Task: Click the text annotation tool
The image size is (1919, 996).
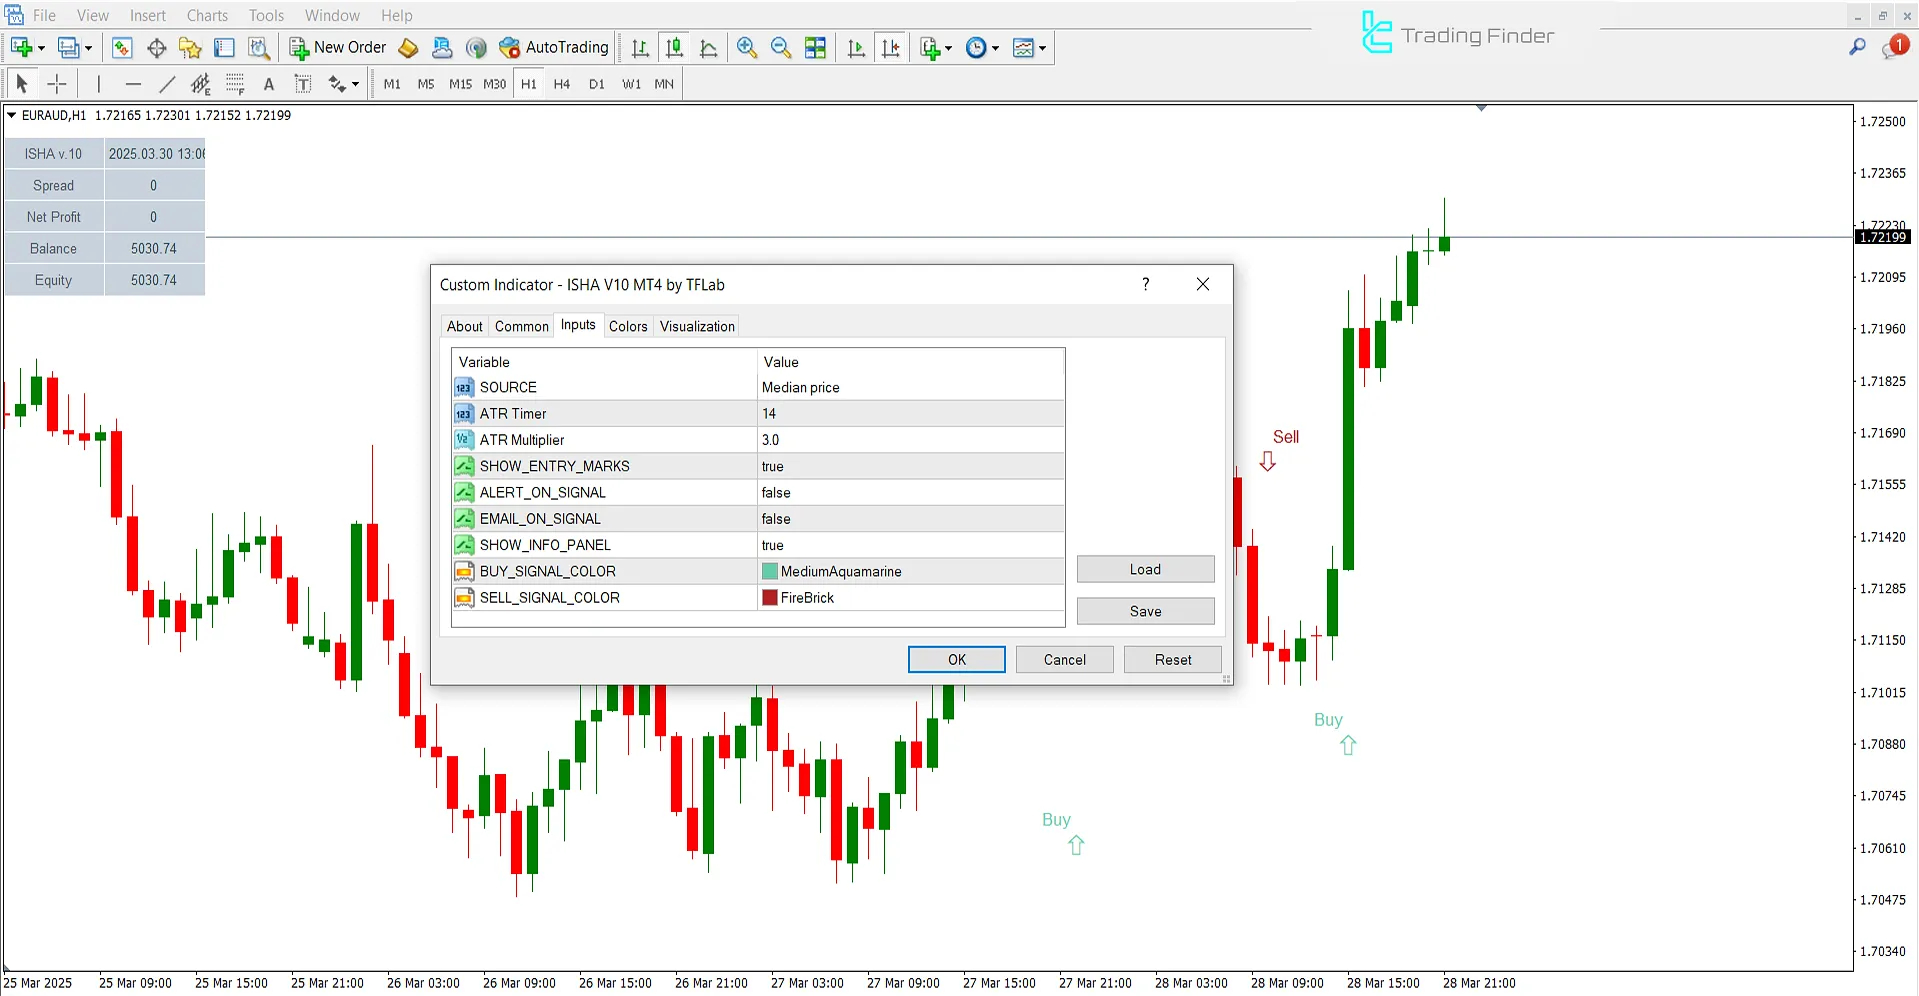Action: (269, 84)
